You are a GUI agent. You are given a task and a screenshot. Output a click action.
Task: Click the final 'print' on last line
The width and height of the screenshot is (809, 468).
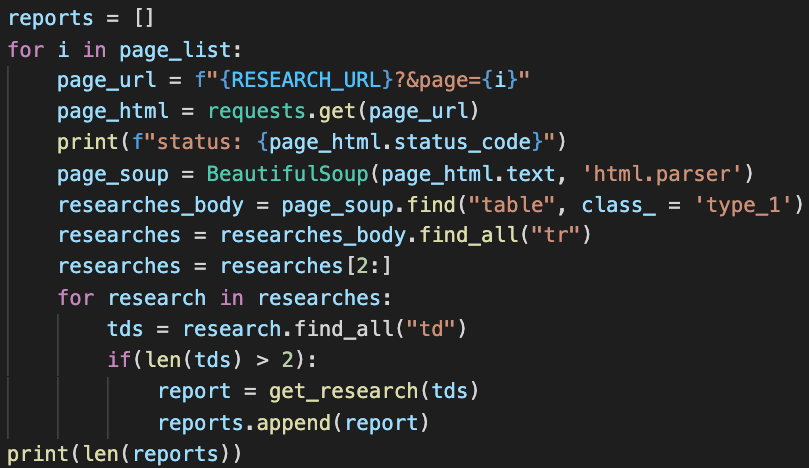(x=38, y=455)
